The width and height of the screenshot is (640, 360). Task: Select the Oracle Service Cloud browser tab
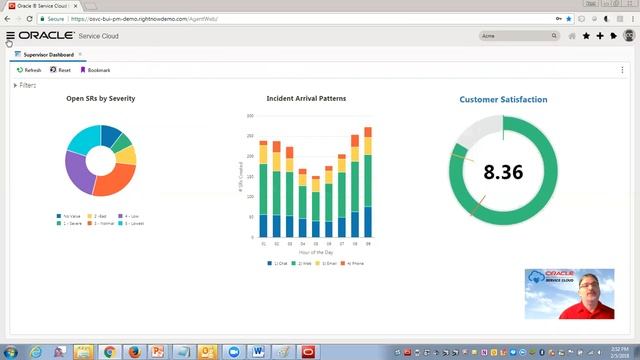pyautogui.click(x=42, y=6)
